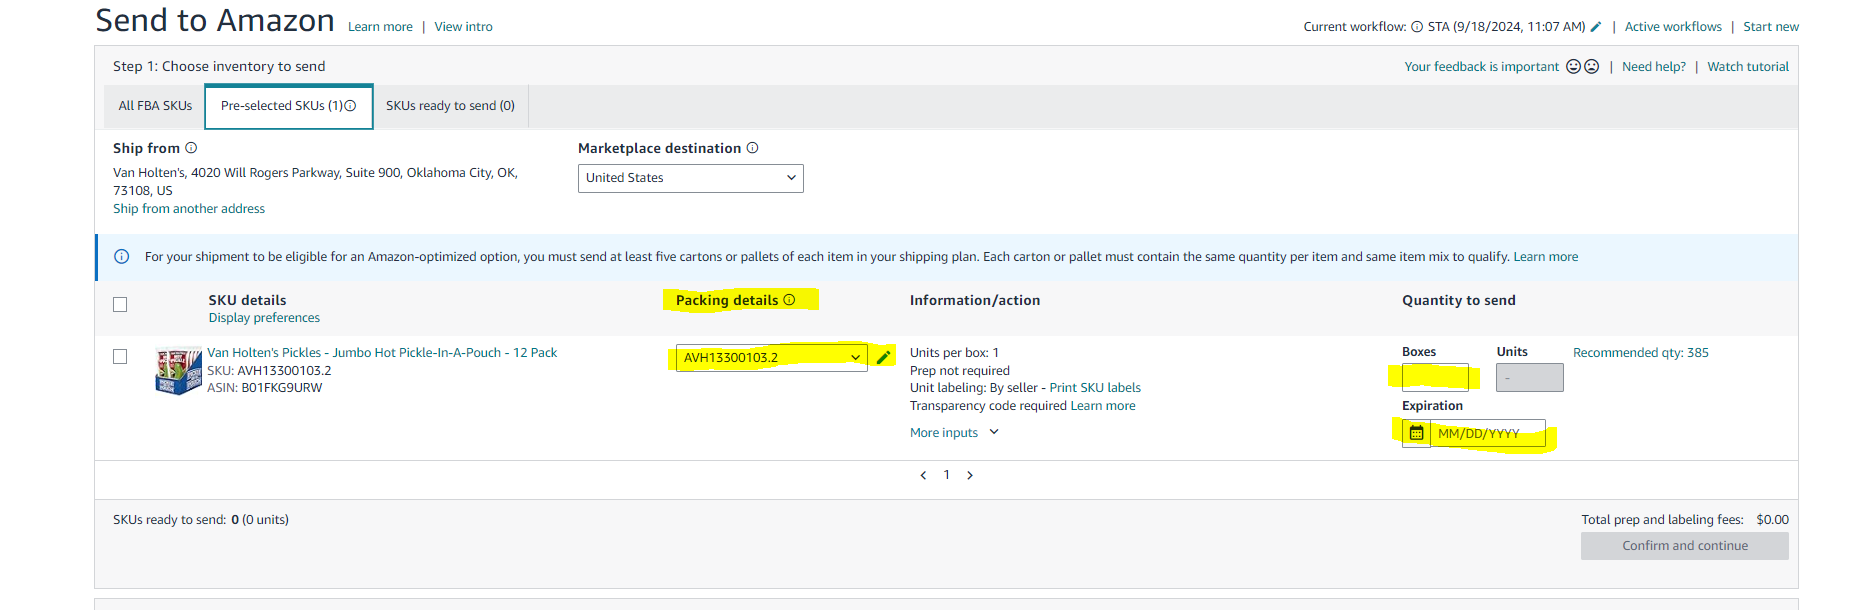Open the Van Holten's Pickles product title link
This screenshot has height=610, width=1854.
[x=382, y=353]
